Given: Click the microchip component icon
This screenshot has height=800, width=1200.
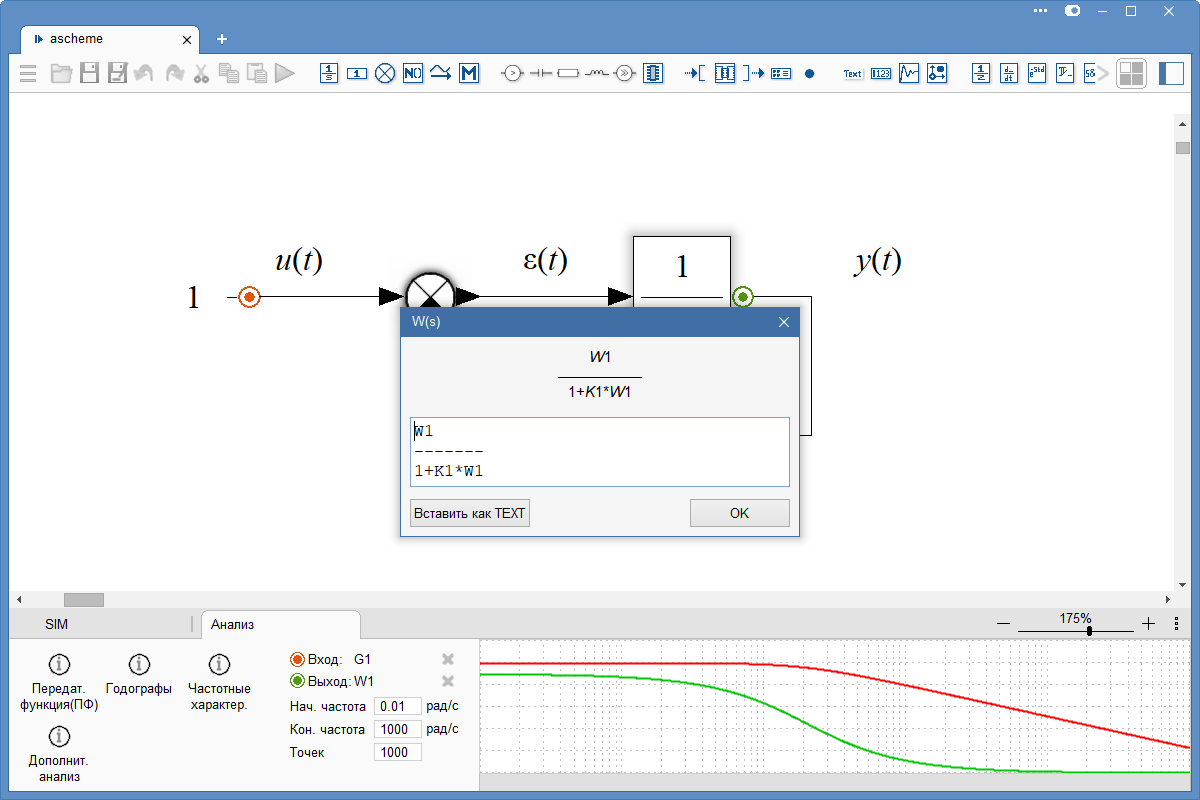Looking at the screenshot, I should 653,73.
